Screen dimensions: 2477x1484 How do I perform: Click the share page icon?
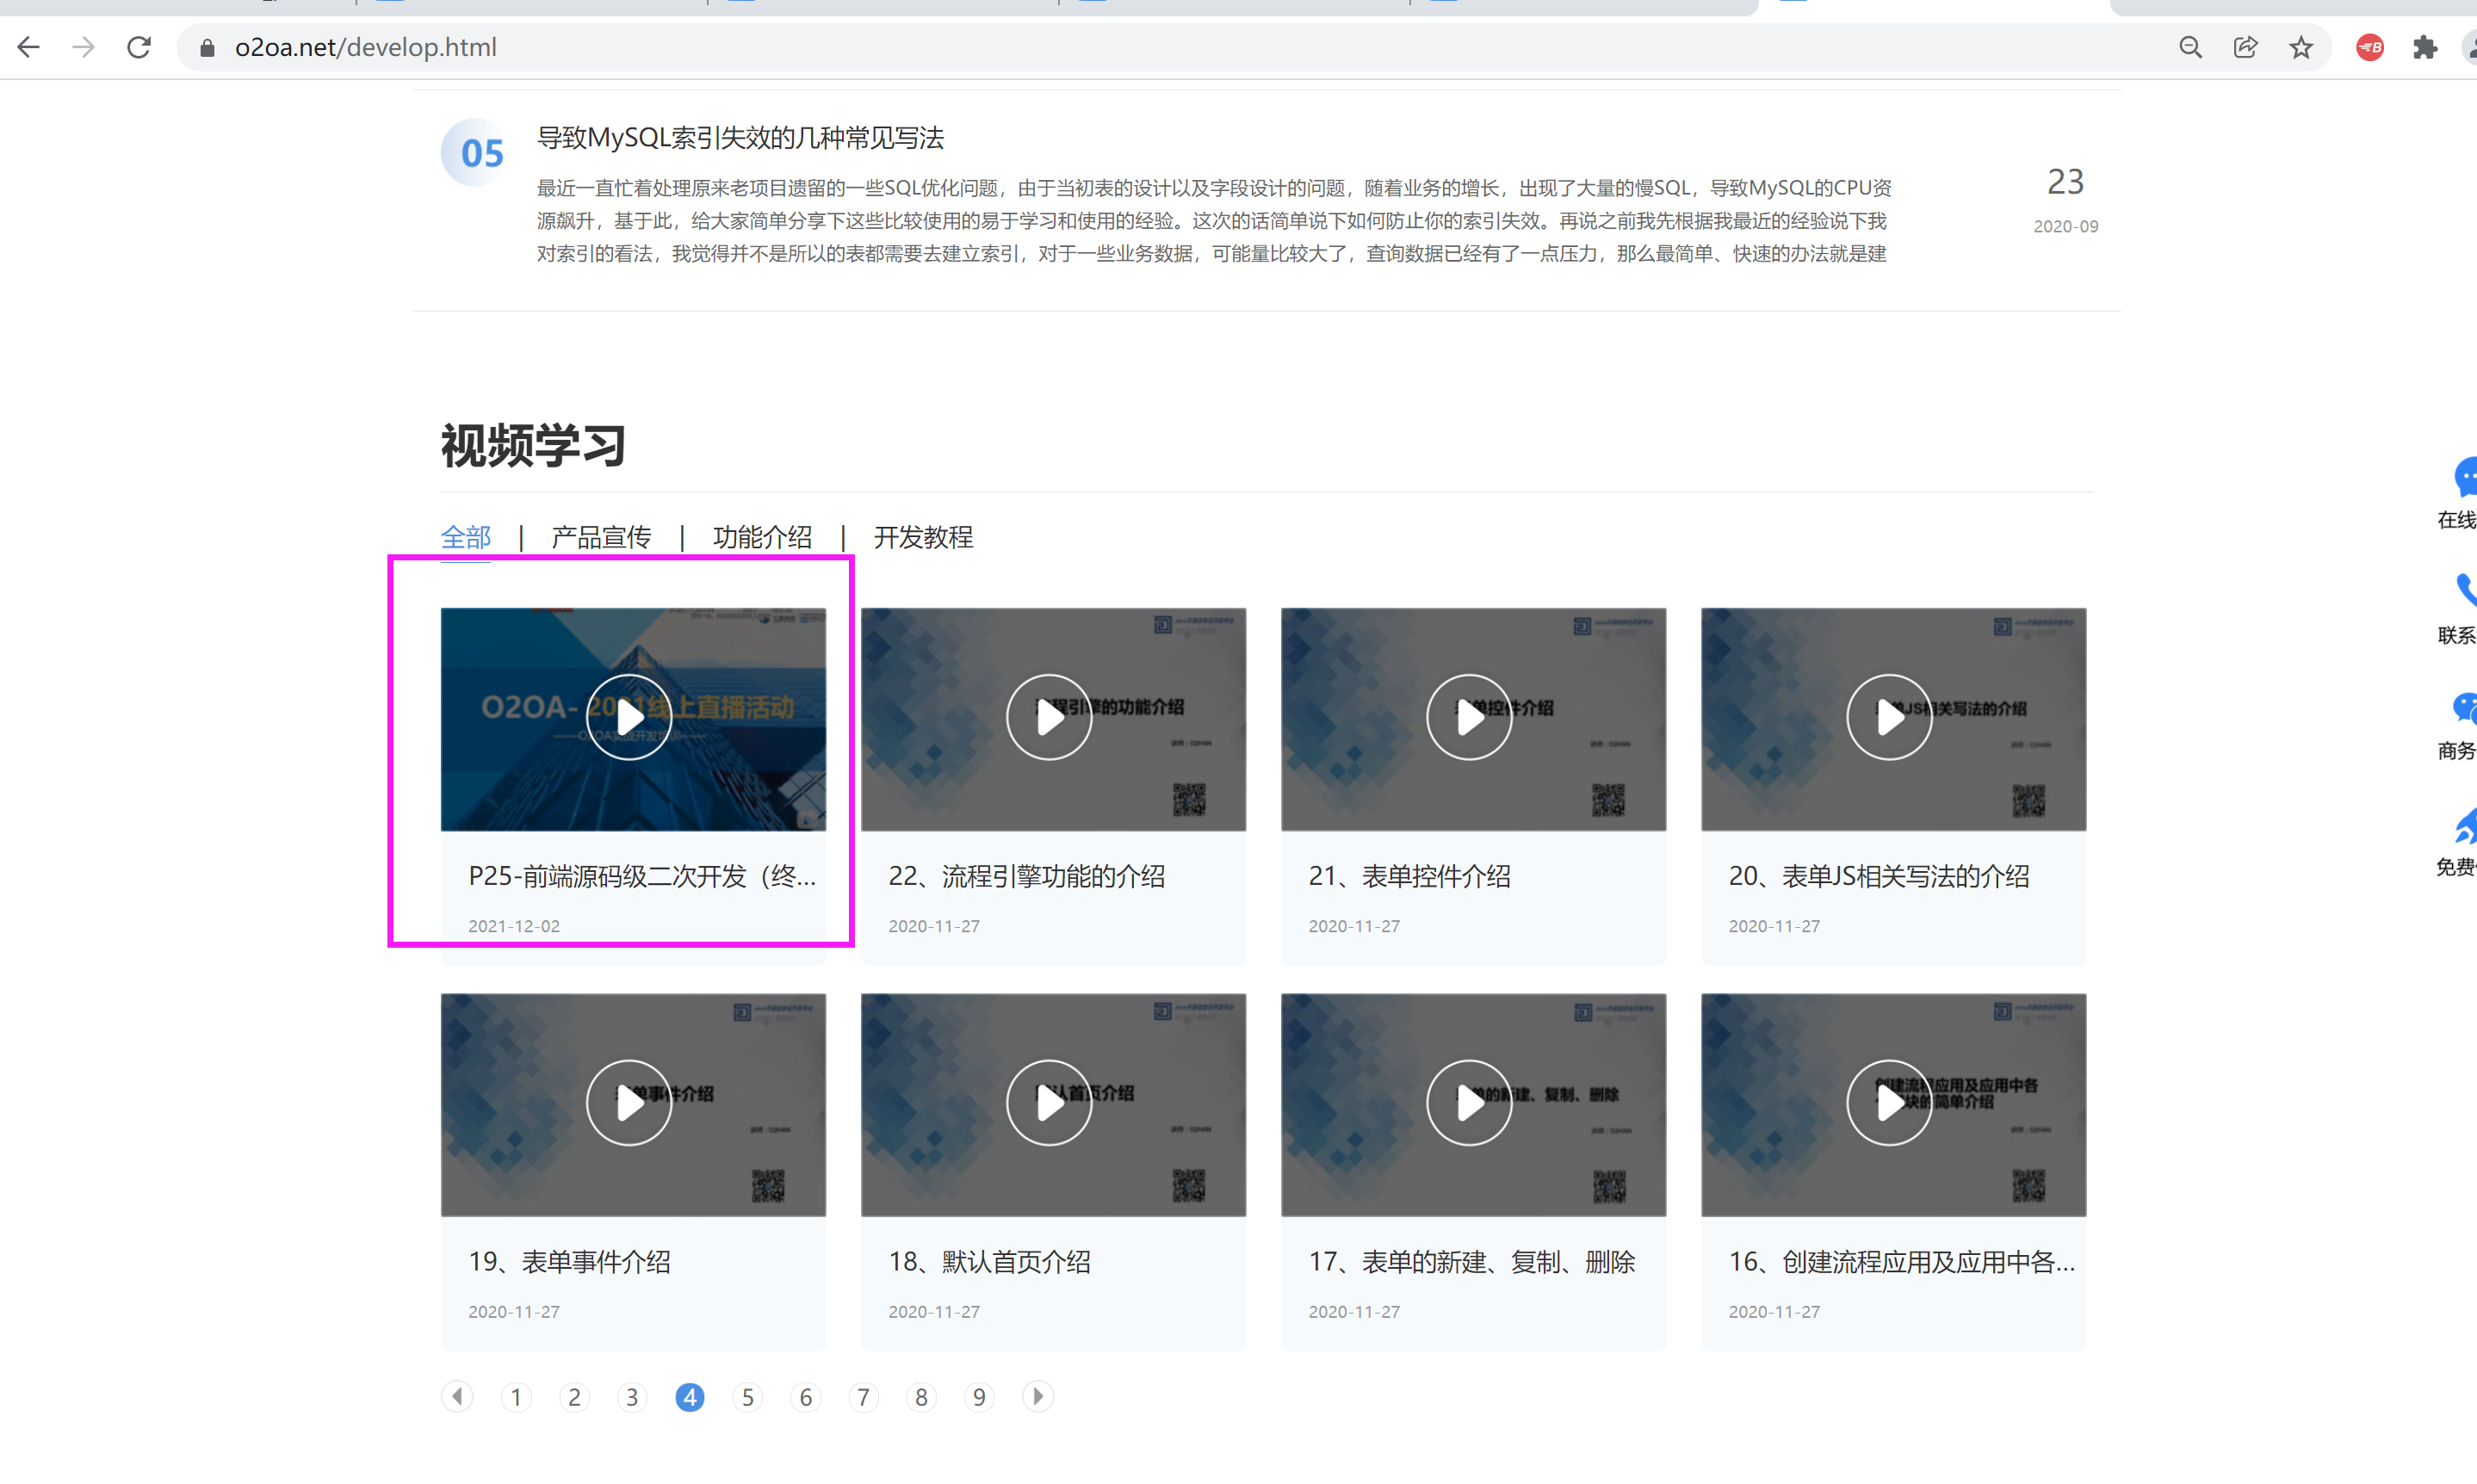2245,47
